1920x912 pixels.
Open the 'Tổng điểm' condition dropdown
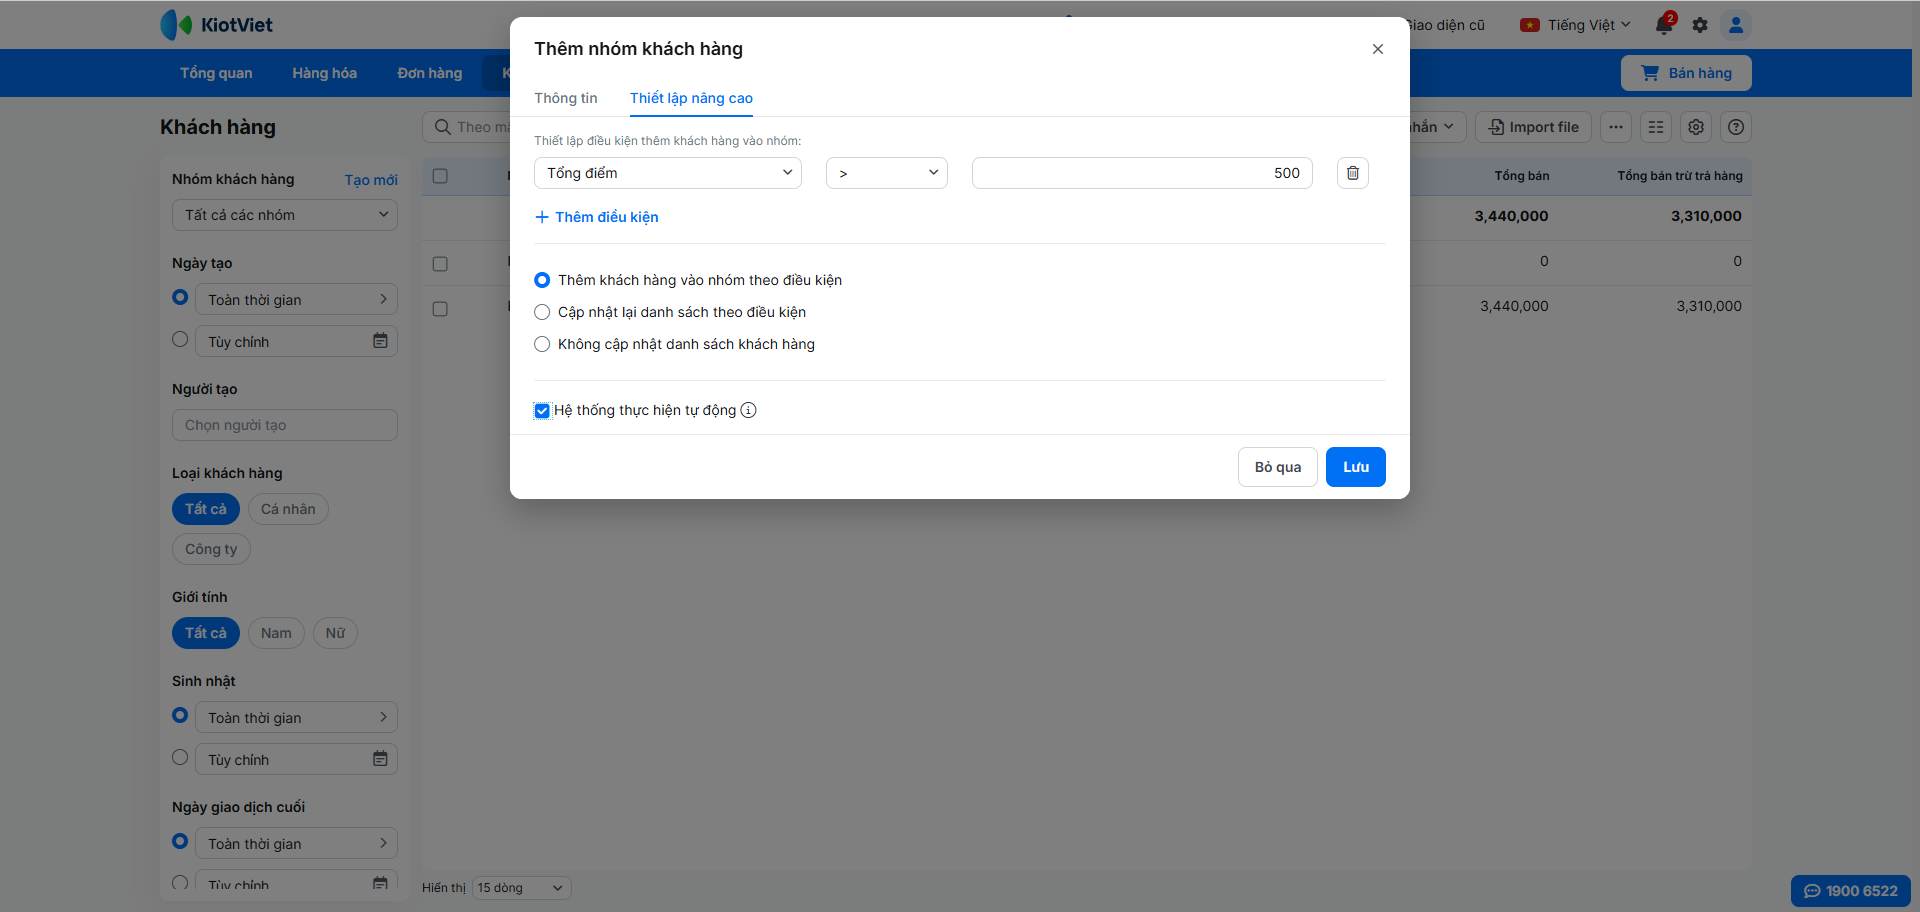point(668,173)
